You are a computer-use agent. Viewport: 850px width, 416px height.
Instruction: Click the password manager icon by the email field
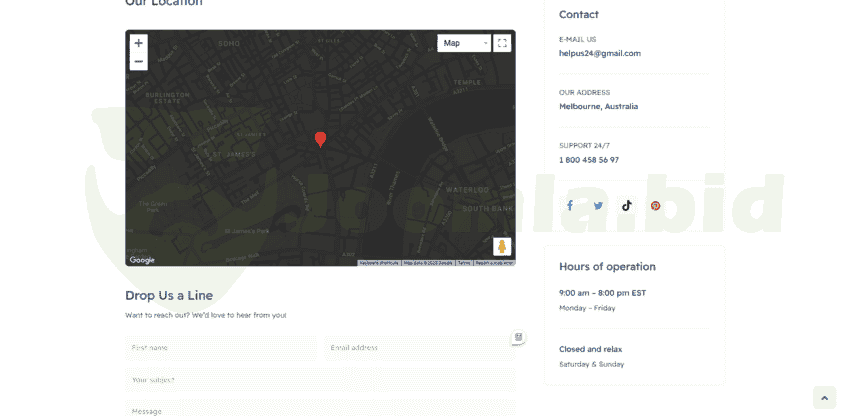pyautogui.click(x=518, y=338)
